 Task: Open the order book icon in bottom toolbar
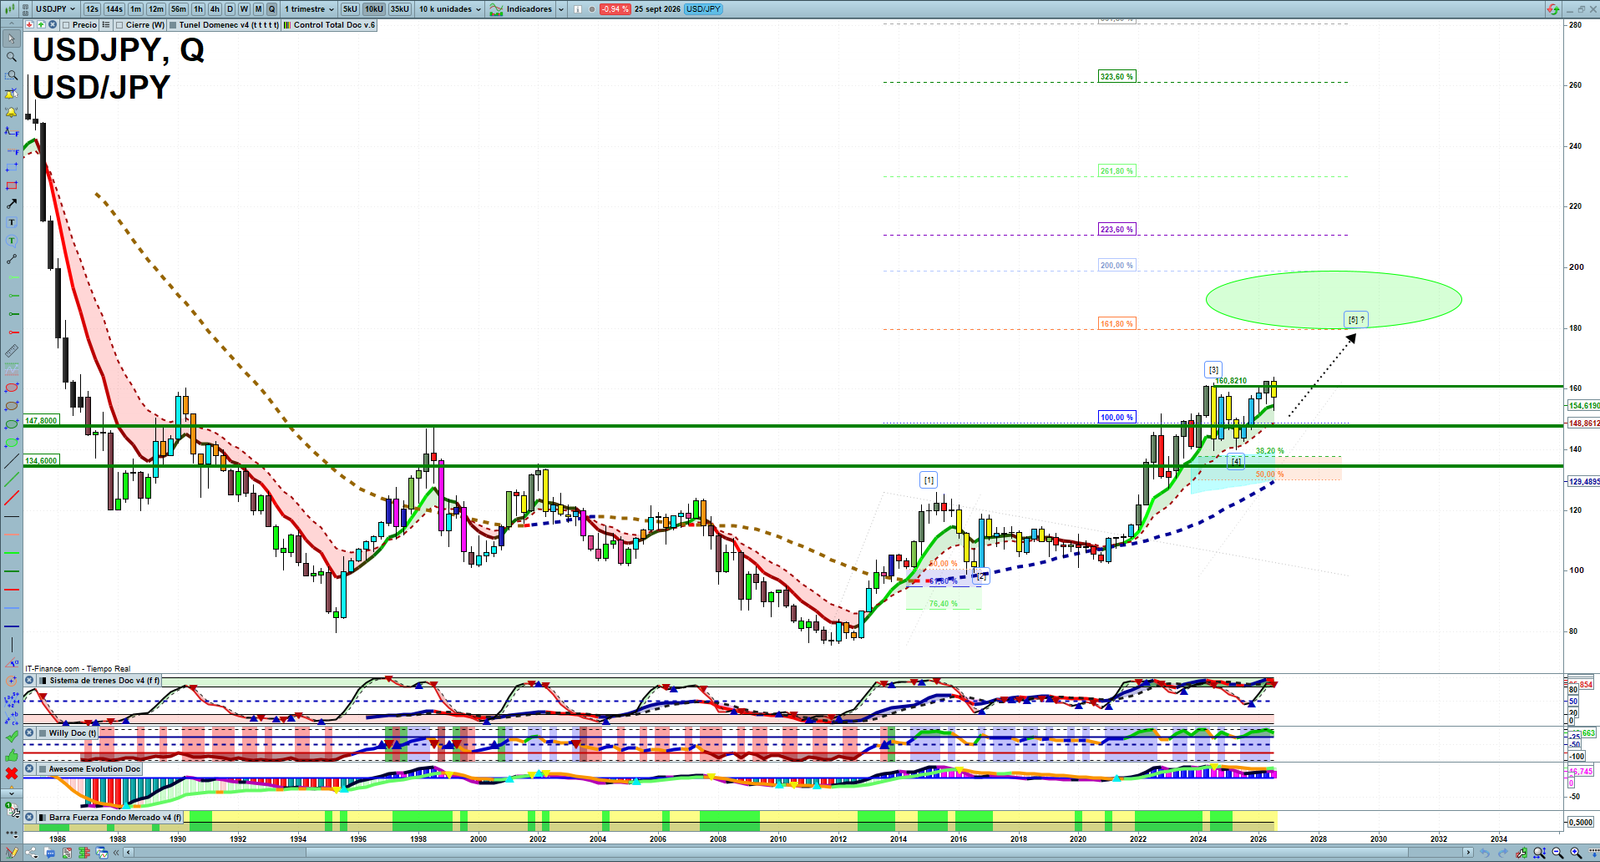coord(84,853)
